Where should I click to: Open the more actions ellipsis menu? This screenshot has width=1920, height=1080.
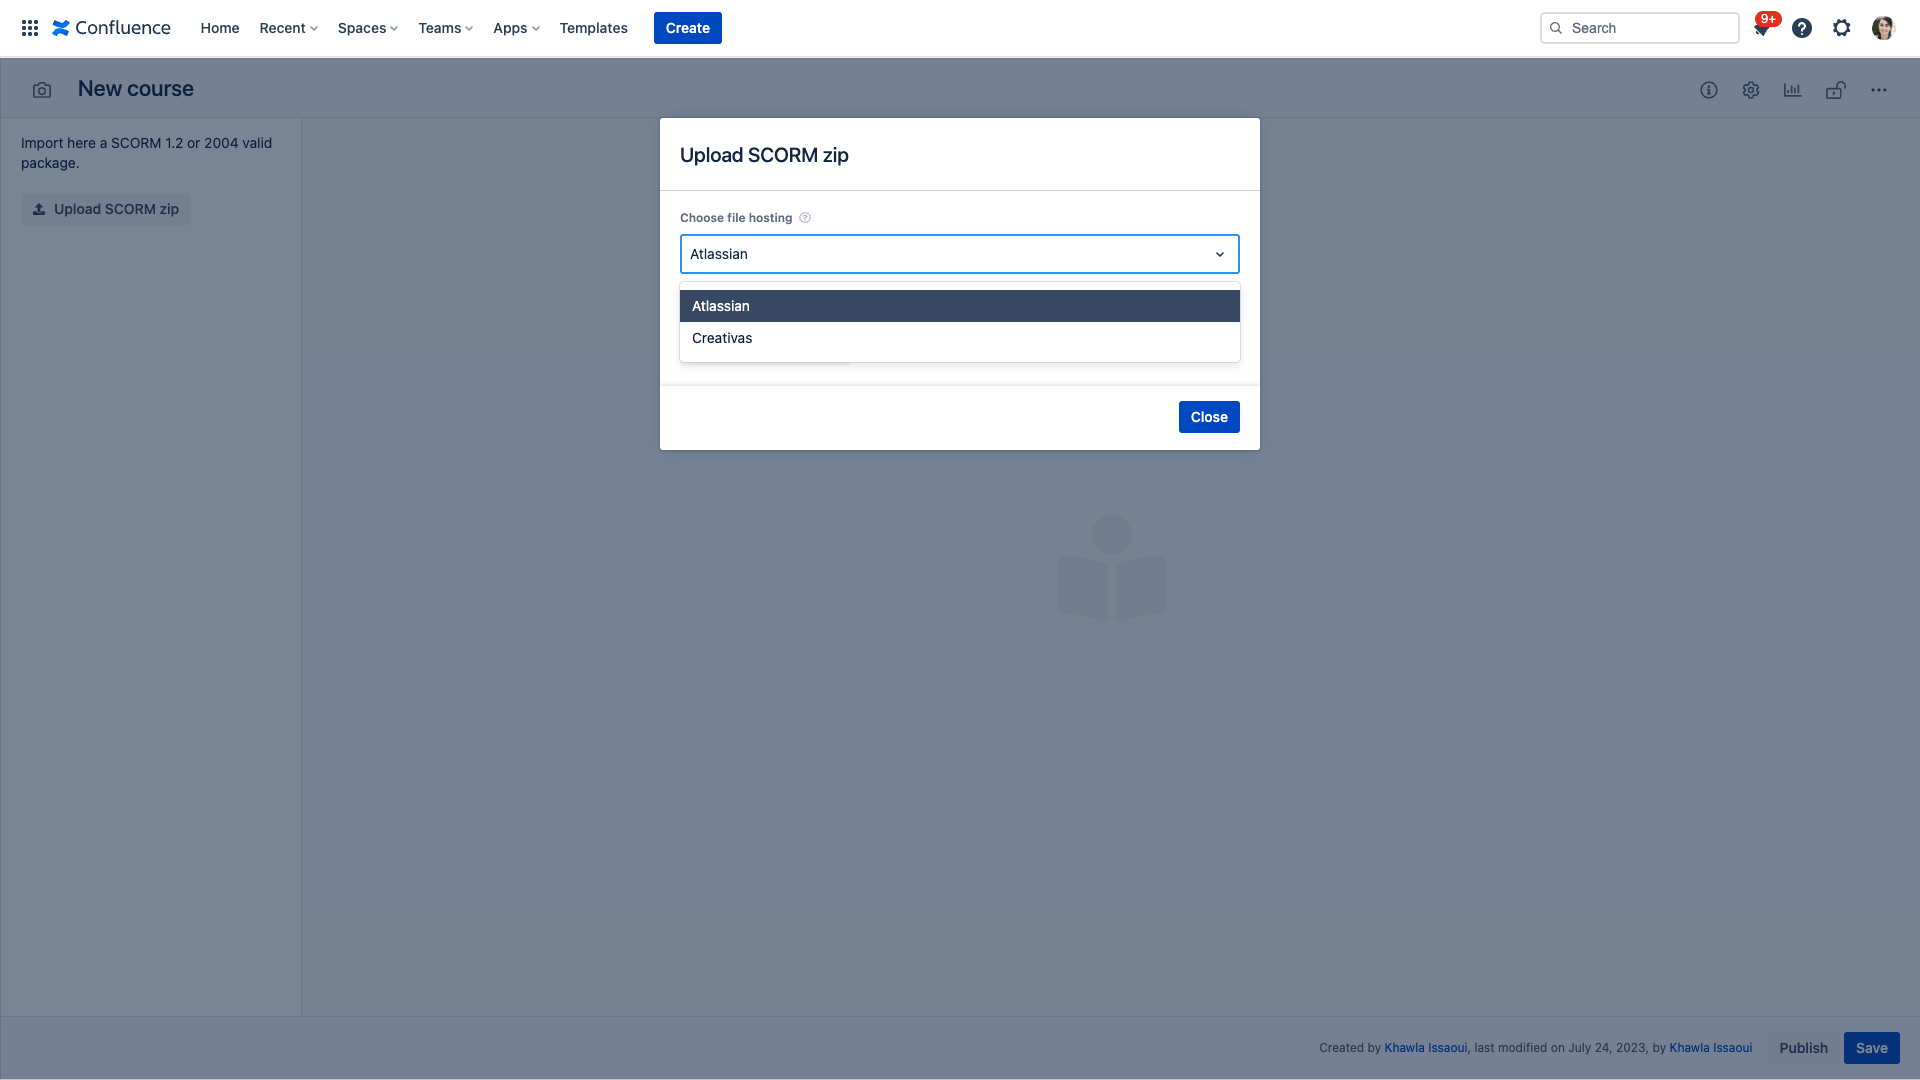1879,90
